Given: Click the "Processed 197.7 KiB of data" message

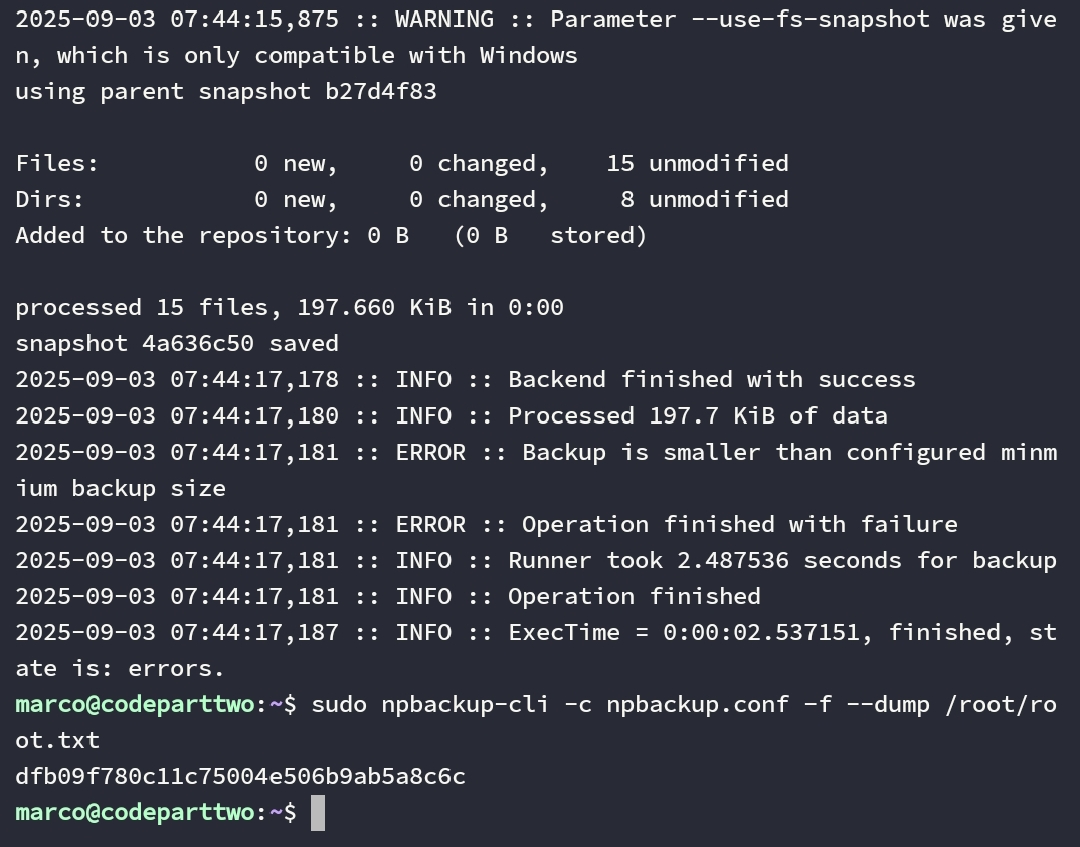Looking at the screenshot, I should (x=697, y=415).
